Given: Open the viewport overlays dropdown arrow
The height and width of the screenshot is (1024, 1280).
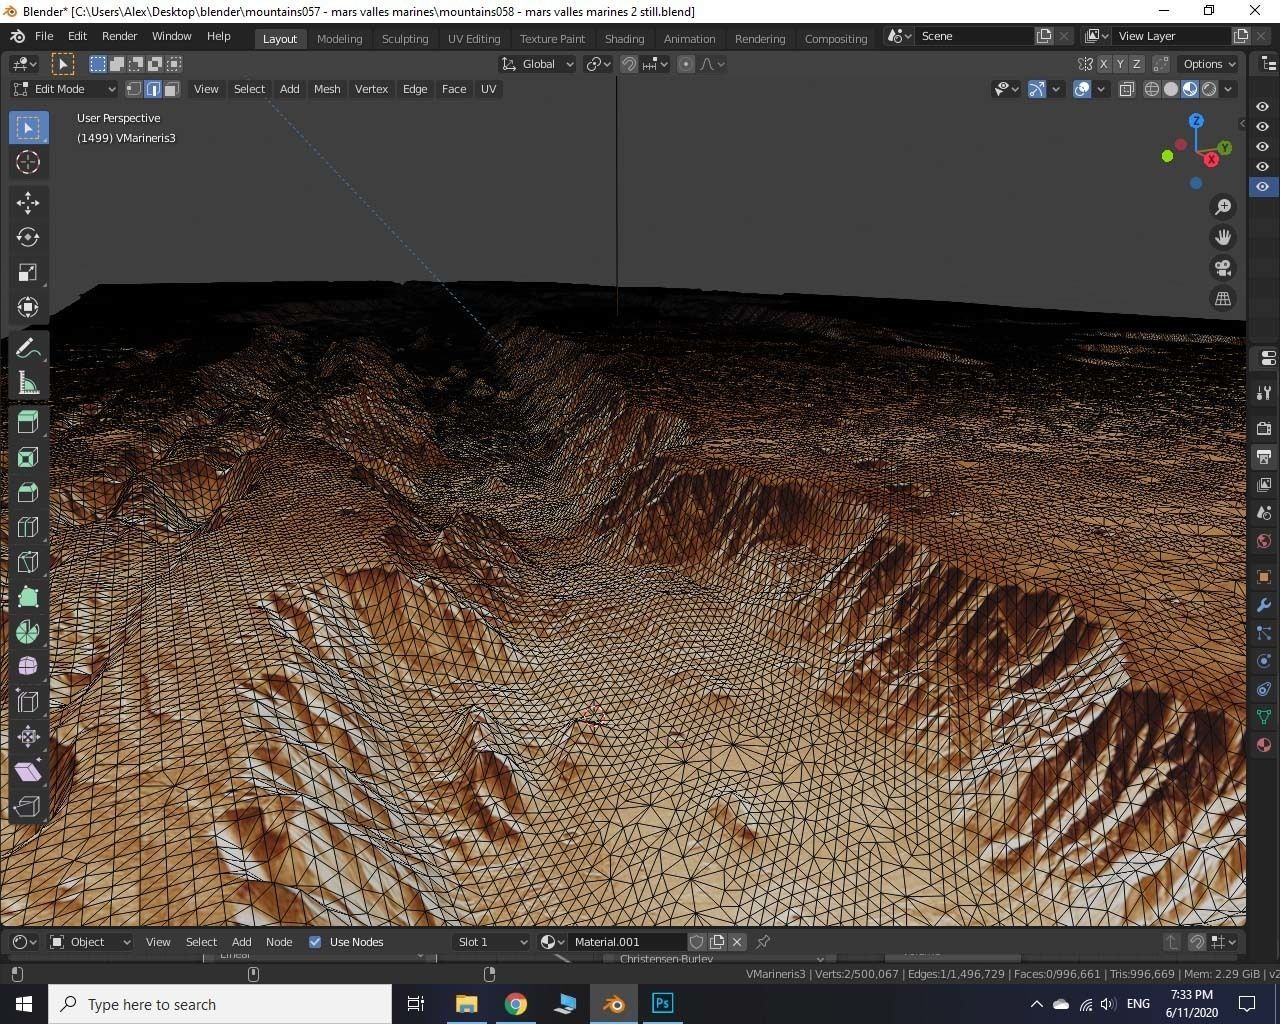Looking at the screenshot, I should (x=1101, y=89).
